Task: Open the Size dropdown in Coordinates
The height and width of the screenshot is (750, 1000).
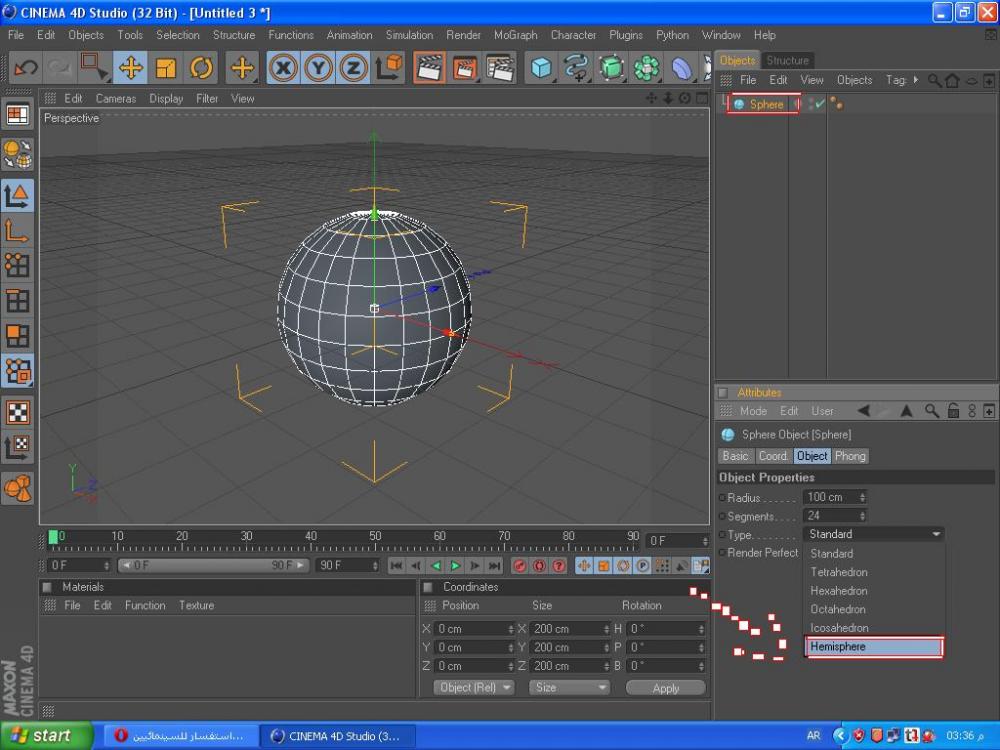Action: pos(570,688)
